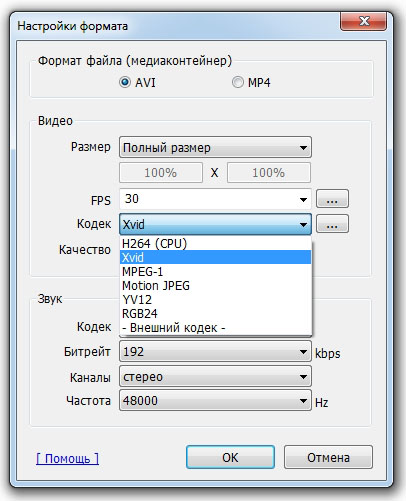The width and height of the screenshot is (406, 501).
Task: Open the Каналы стерео dropdown
Action: (215, 377)
